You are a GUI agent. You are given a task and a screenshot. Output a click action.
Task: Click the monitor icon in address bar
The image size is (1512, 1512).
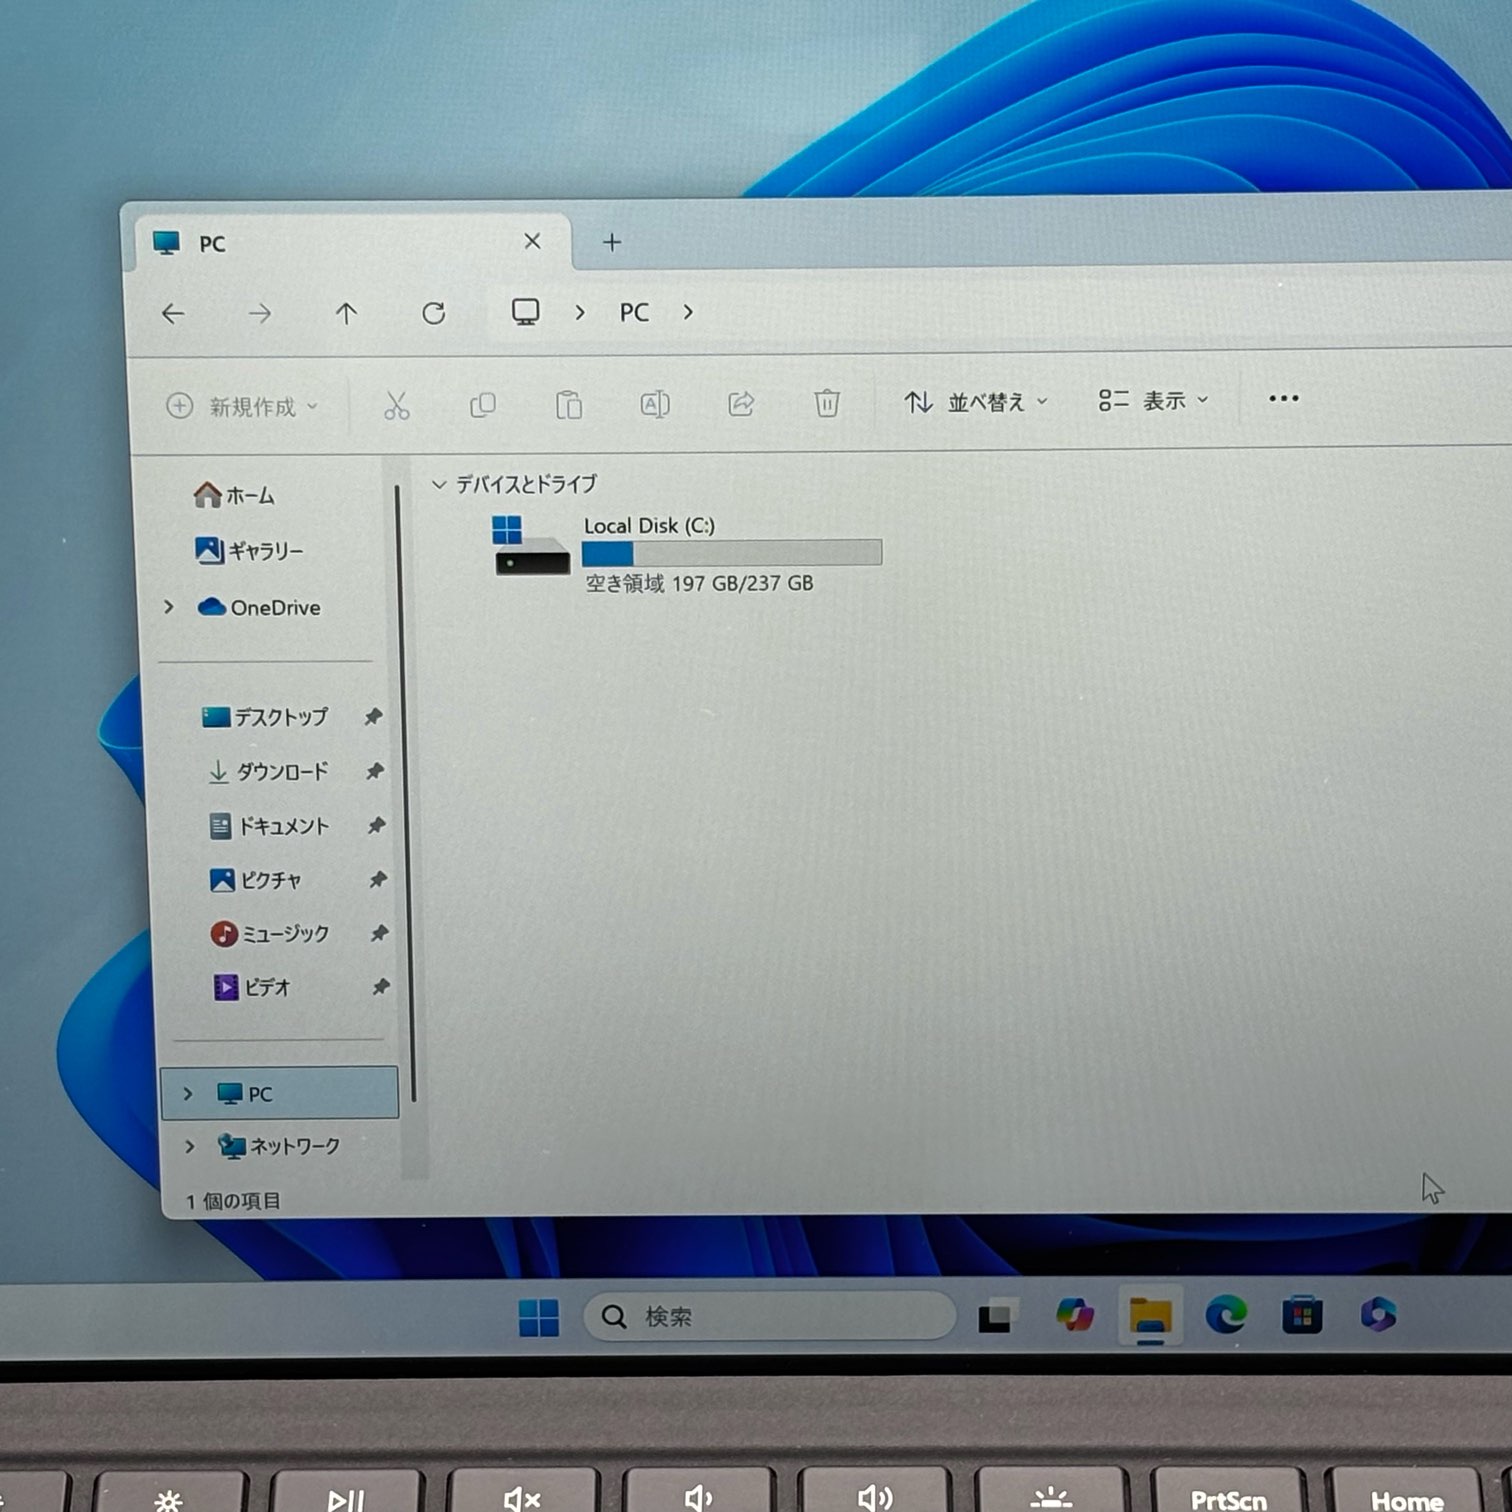coord(526,312)
